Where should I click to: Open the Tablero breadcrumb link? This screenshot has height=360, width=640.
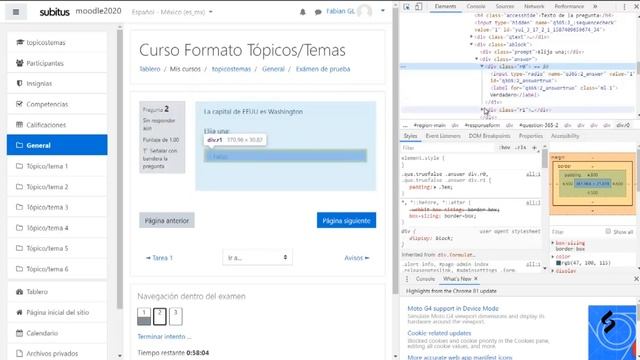click(x=150, y=69)
